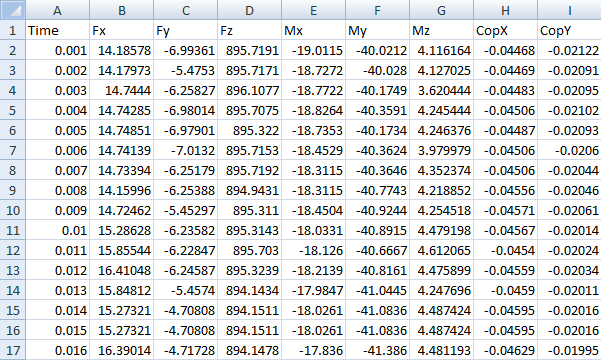Select row 1 header
601x360 pixels.
[13, 30]
